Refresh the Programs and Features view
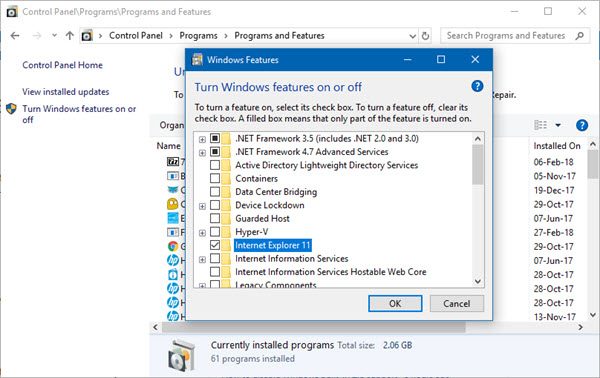600x378 pixels. pos(425,36)
